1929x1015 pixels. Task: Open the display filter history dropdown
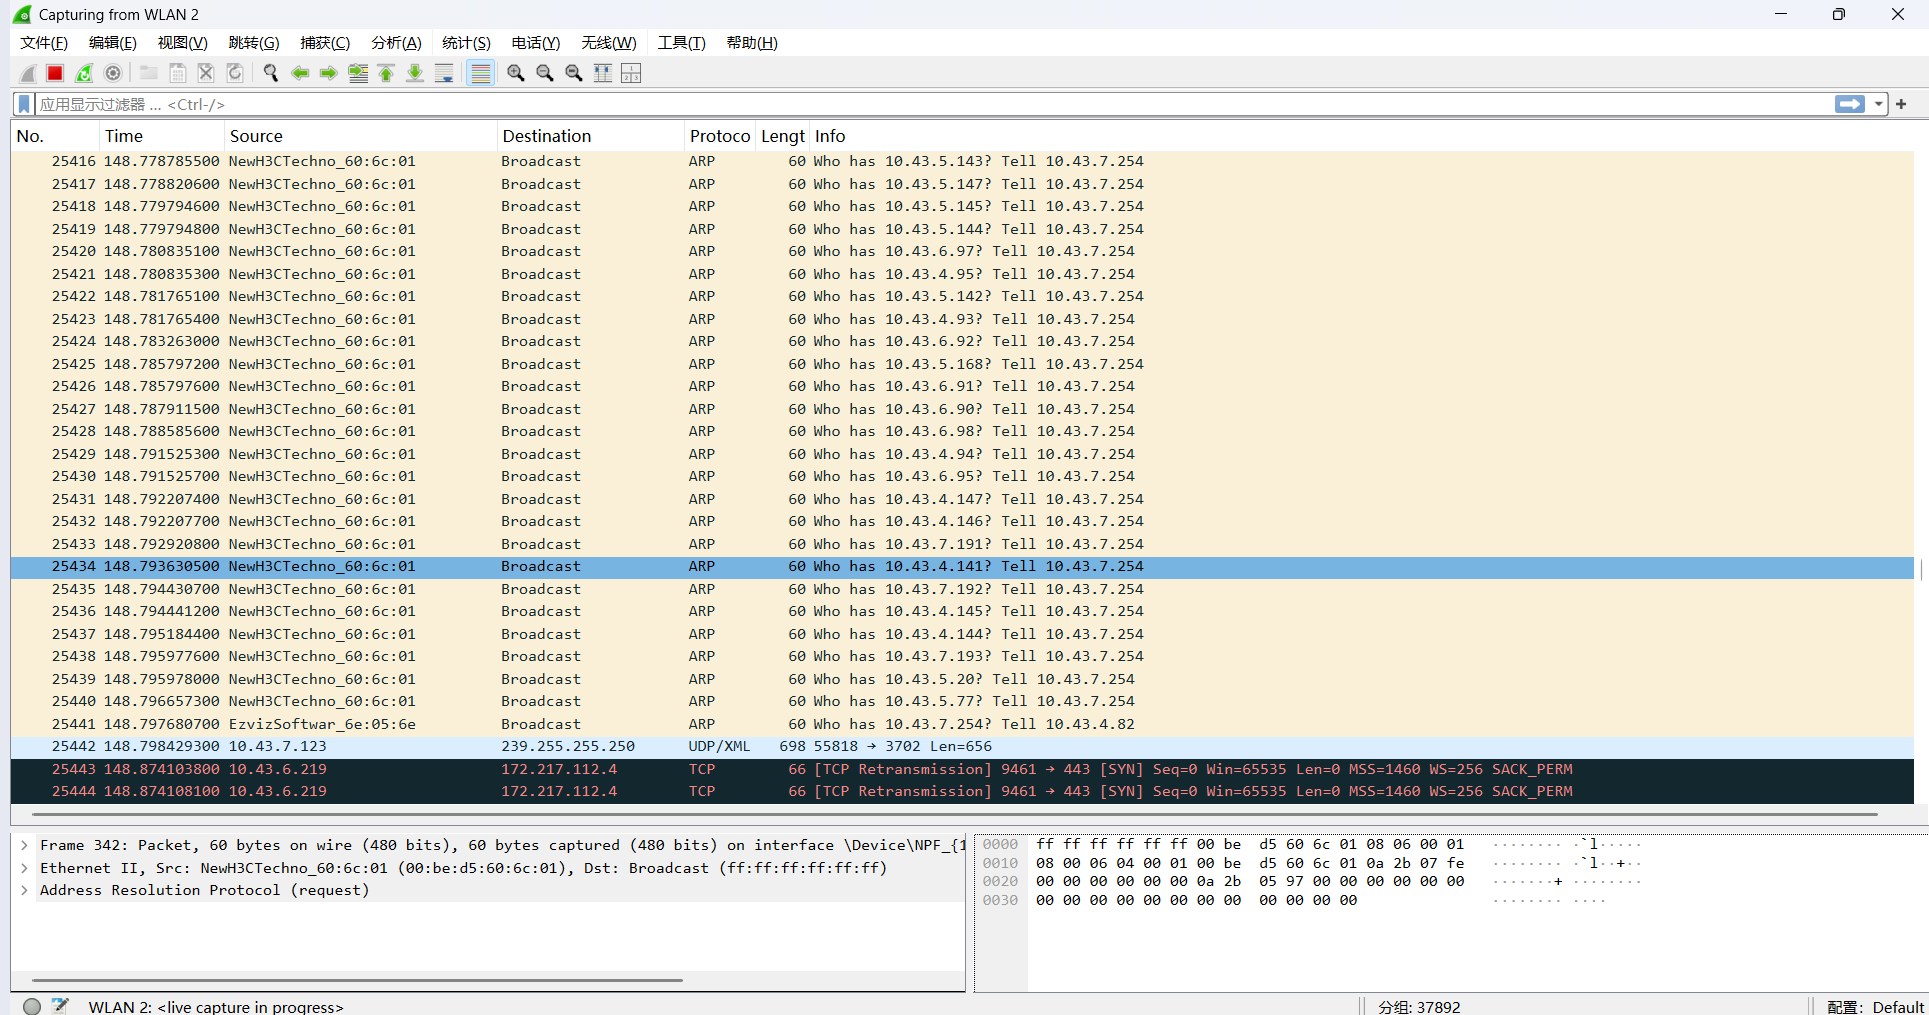[x=1879, y=104]
